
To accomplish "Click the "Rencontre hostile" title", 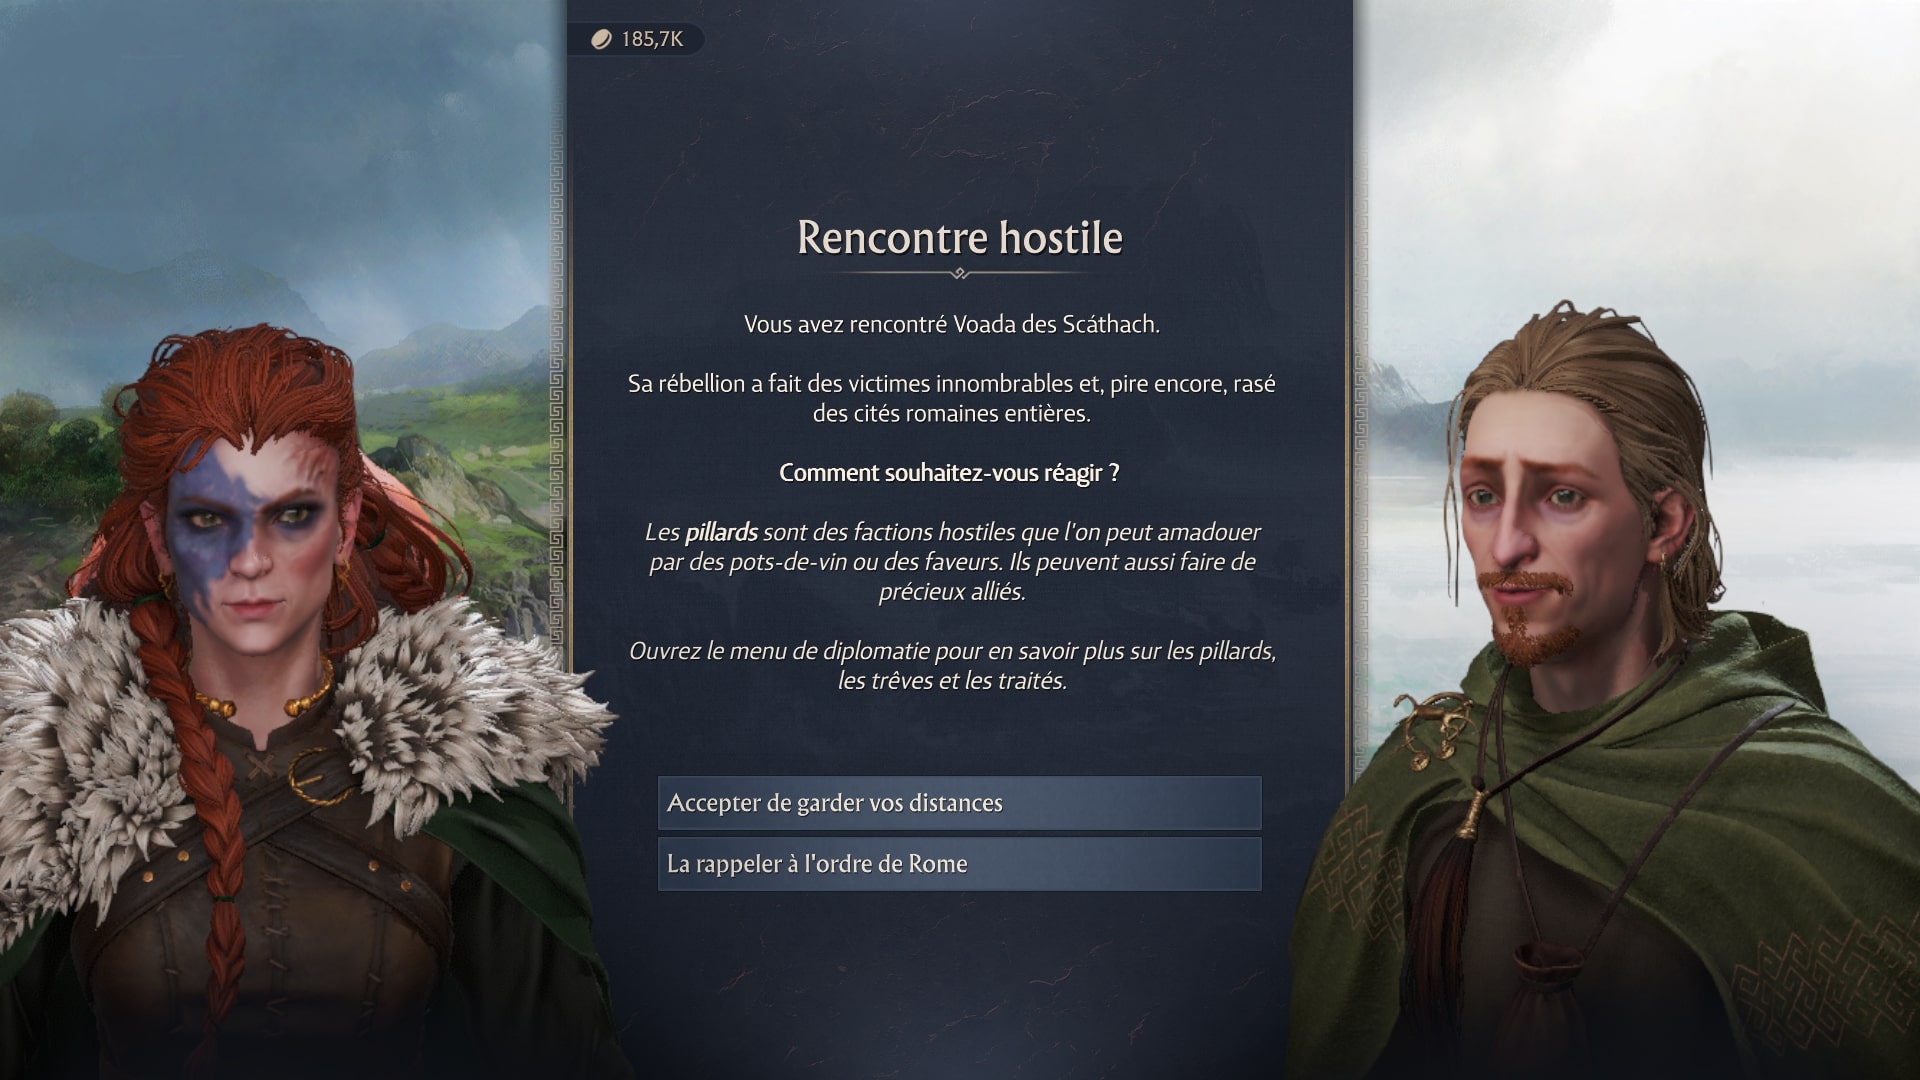I will pyautogui.click(x=959, y=237).
